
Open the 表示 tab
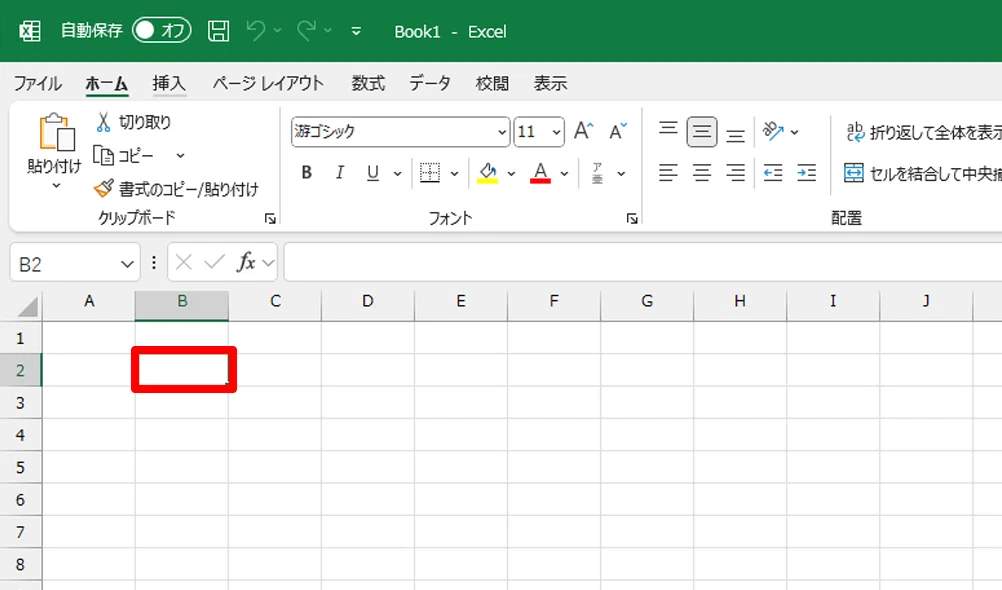click(x=550, y=83)
